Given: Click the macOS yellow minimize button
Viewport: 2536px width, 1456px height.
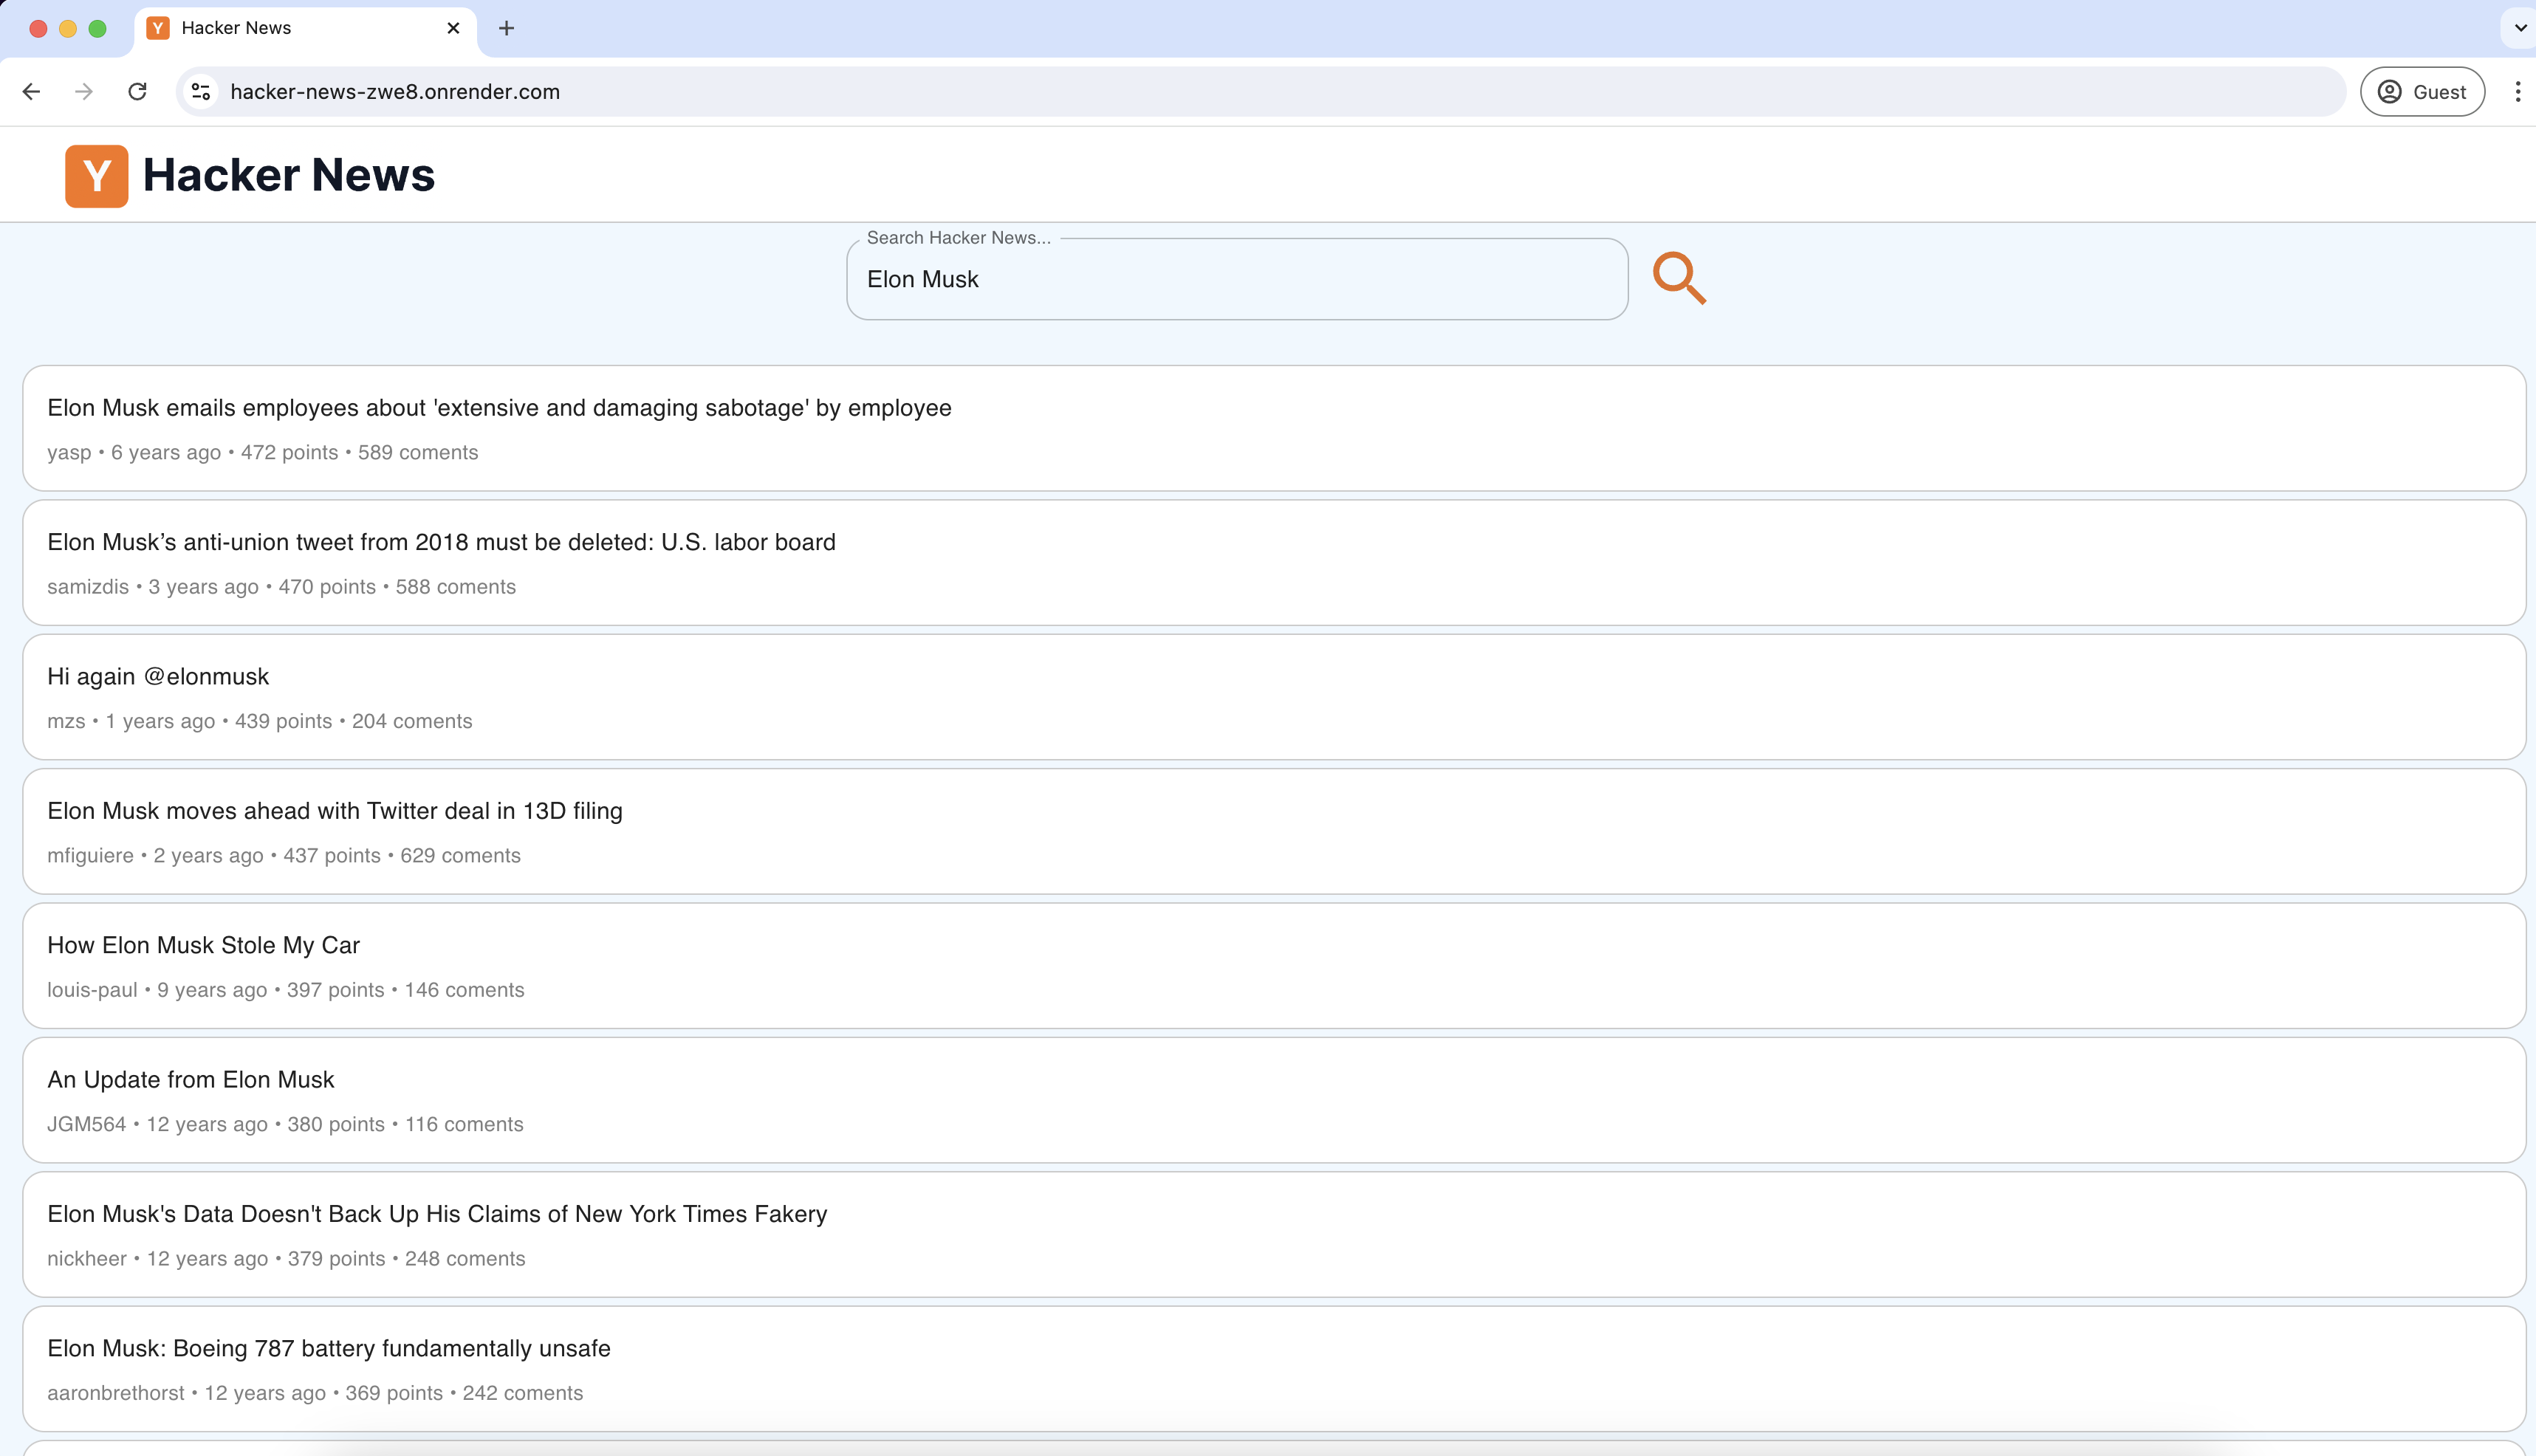Looking at the screenshot, I should 68,29.
